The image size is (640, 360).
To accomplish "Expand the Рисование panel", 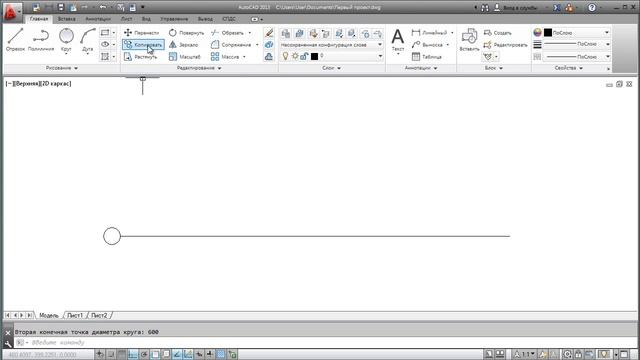I will pyautogui.click(x=62, y=68).
